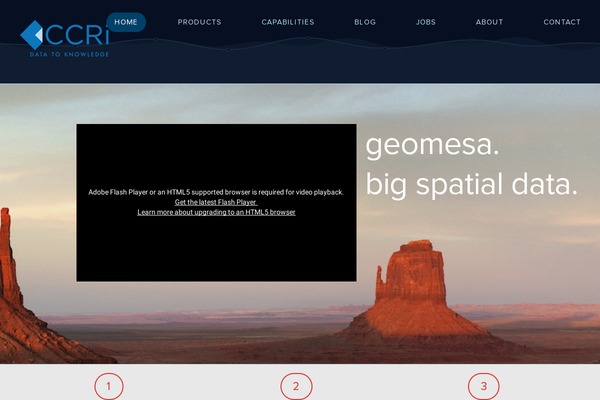
Task: Open the Jobs page
Action: point(426,22)
